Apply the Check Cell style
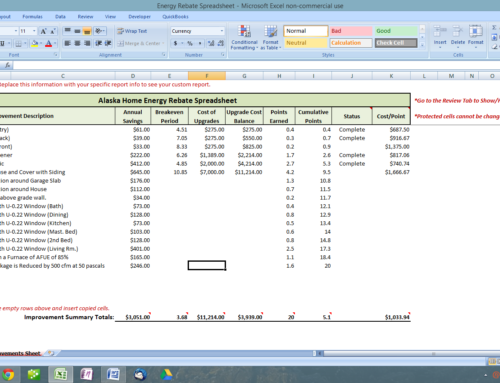 tap(396, 43)
